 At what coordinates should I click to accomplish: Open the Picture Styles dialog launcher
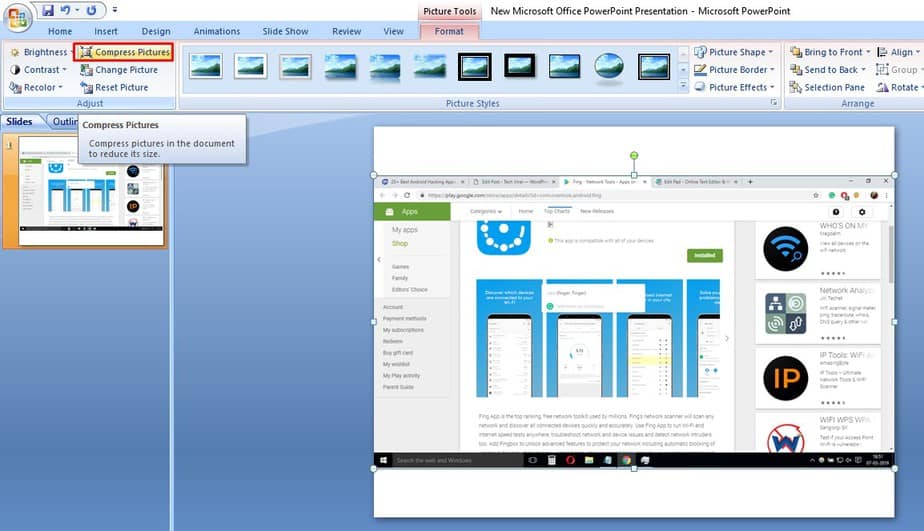click(774, 103)
